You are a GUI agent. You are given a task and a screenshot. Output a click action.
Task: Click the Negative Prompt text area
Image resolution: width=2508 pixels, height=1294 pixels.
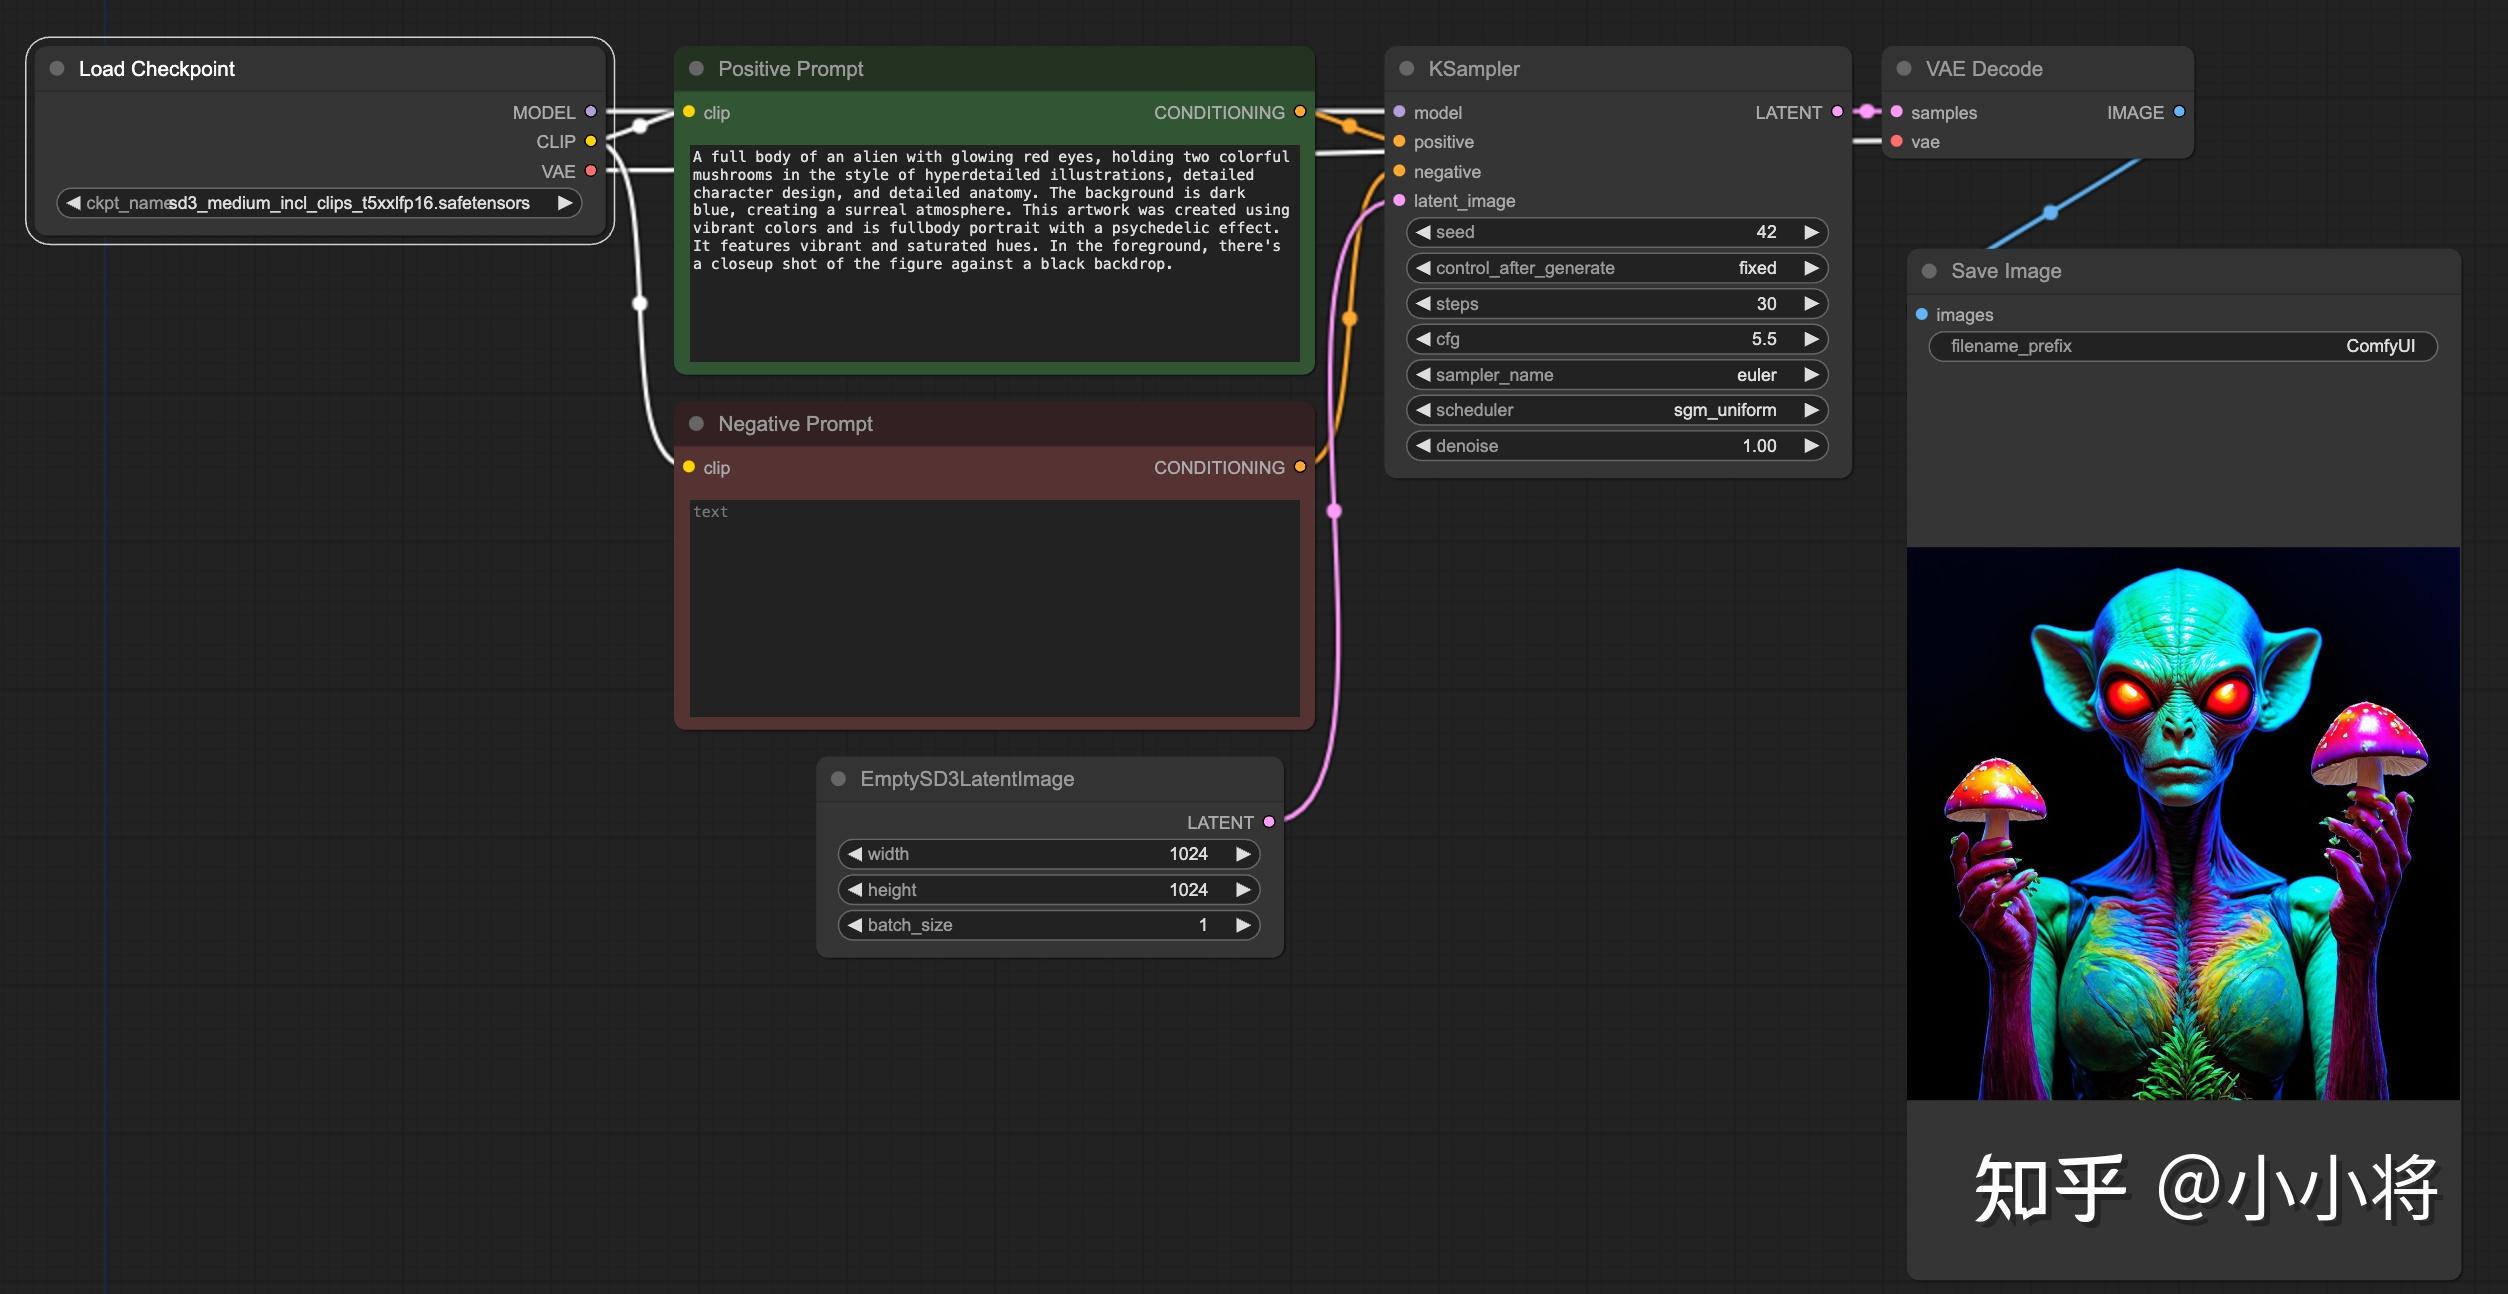[994, 608]
